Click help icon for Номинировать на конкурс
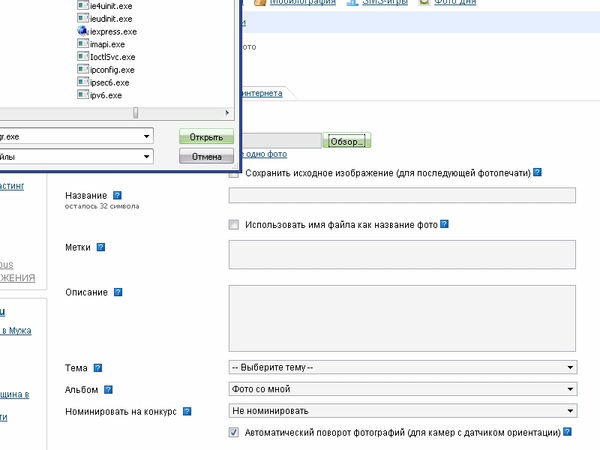Viewport: 600px width, 450px height. [187, 411]
